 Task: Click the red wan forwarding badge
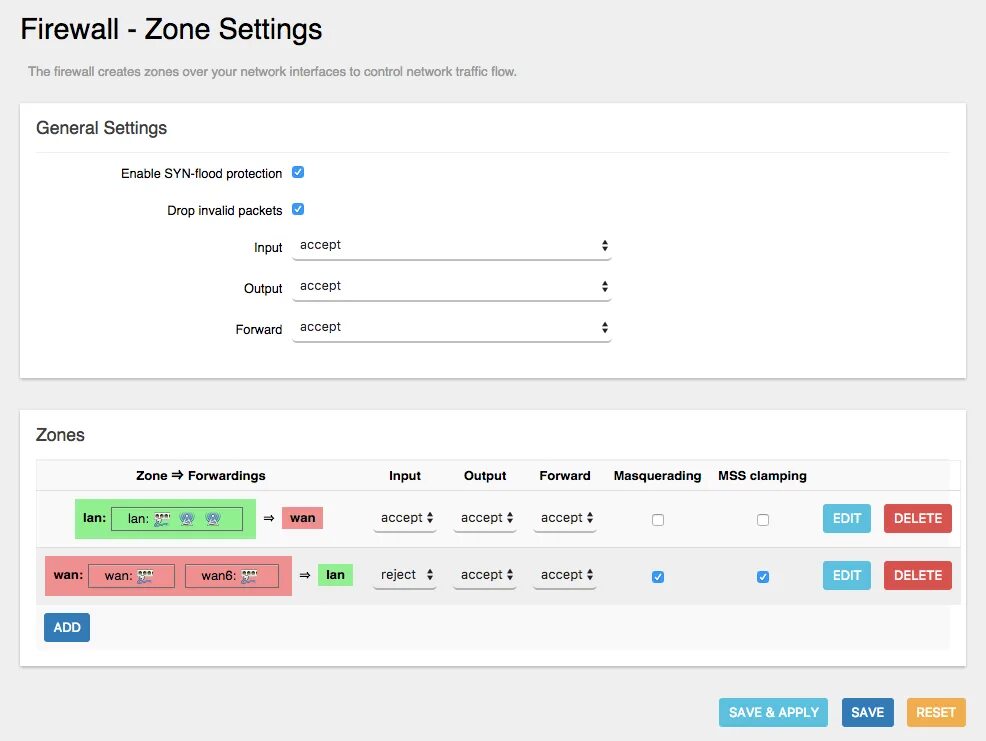302,518
